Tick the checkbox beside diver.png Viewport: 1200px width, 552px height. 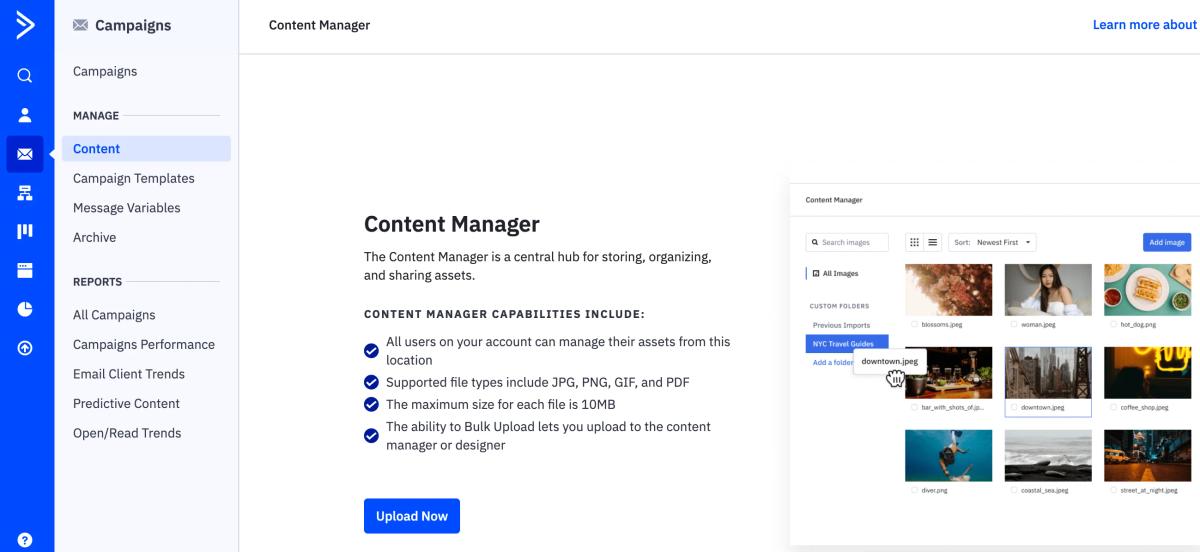click(914, 491)
